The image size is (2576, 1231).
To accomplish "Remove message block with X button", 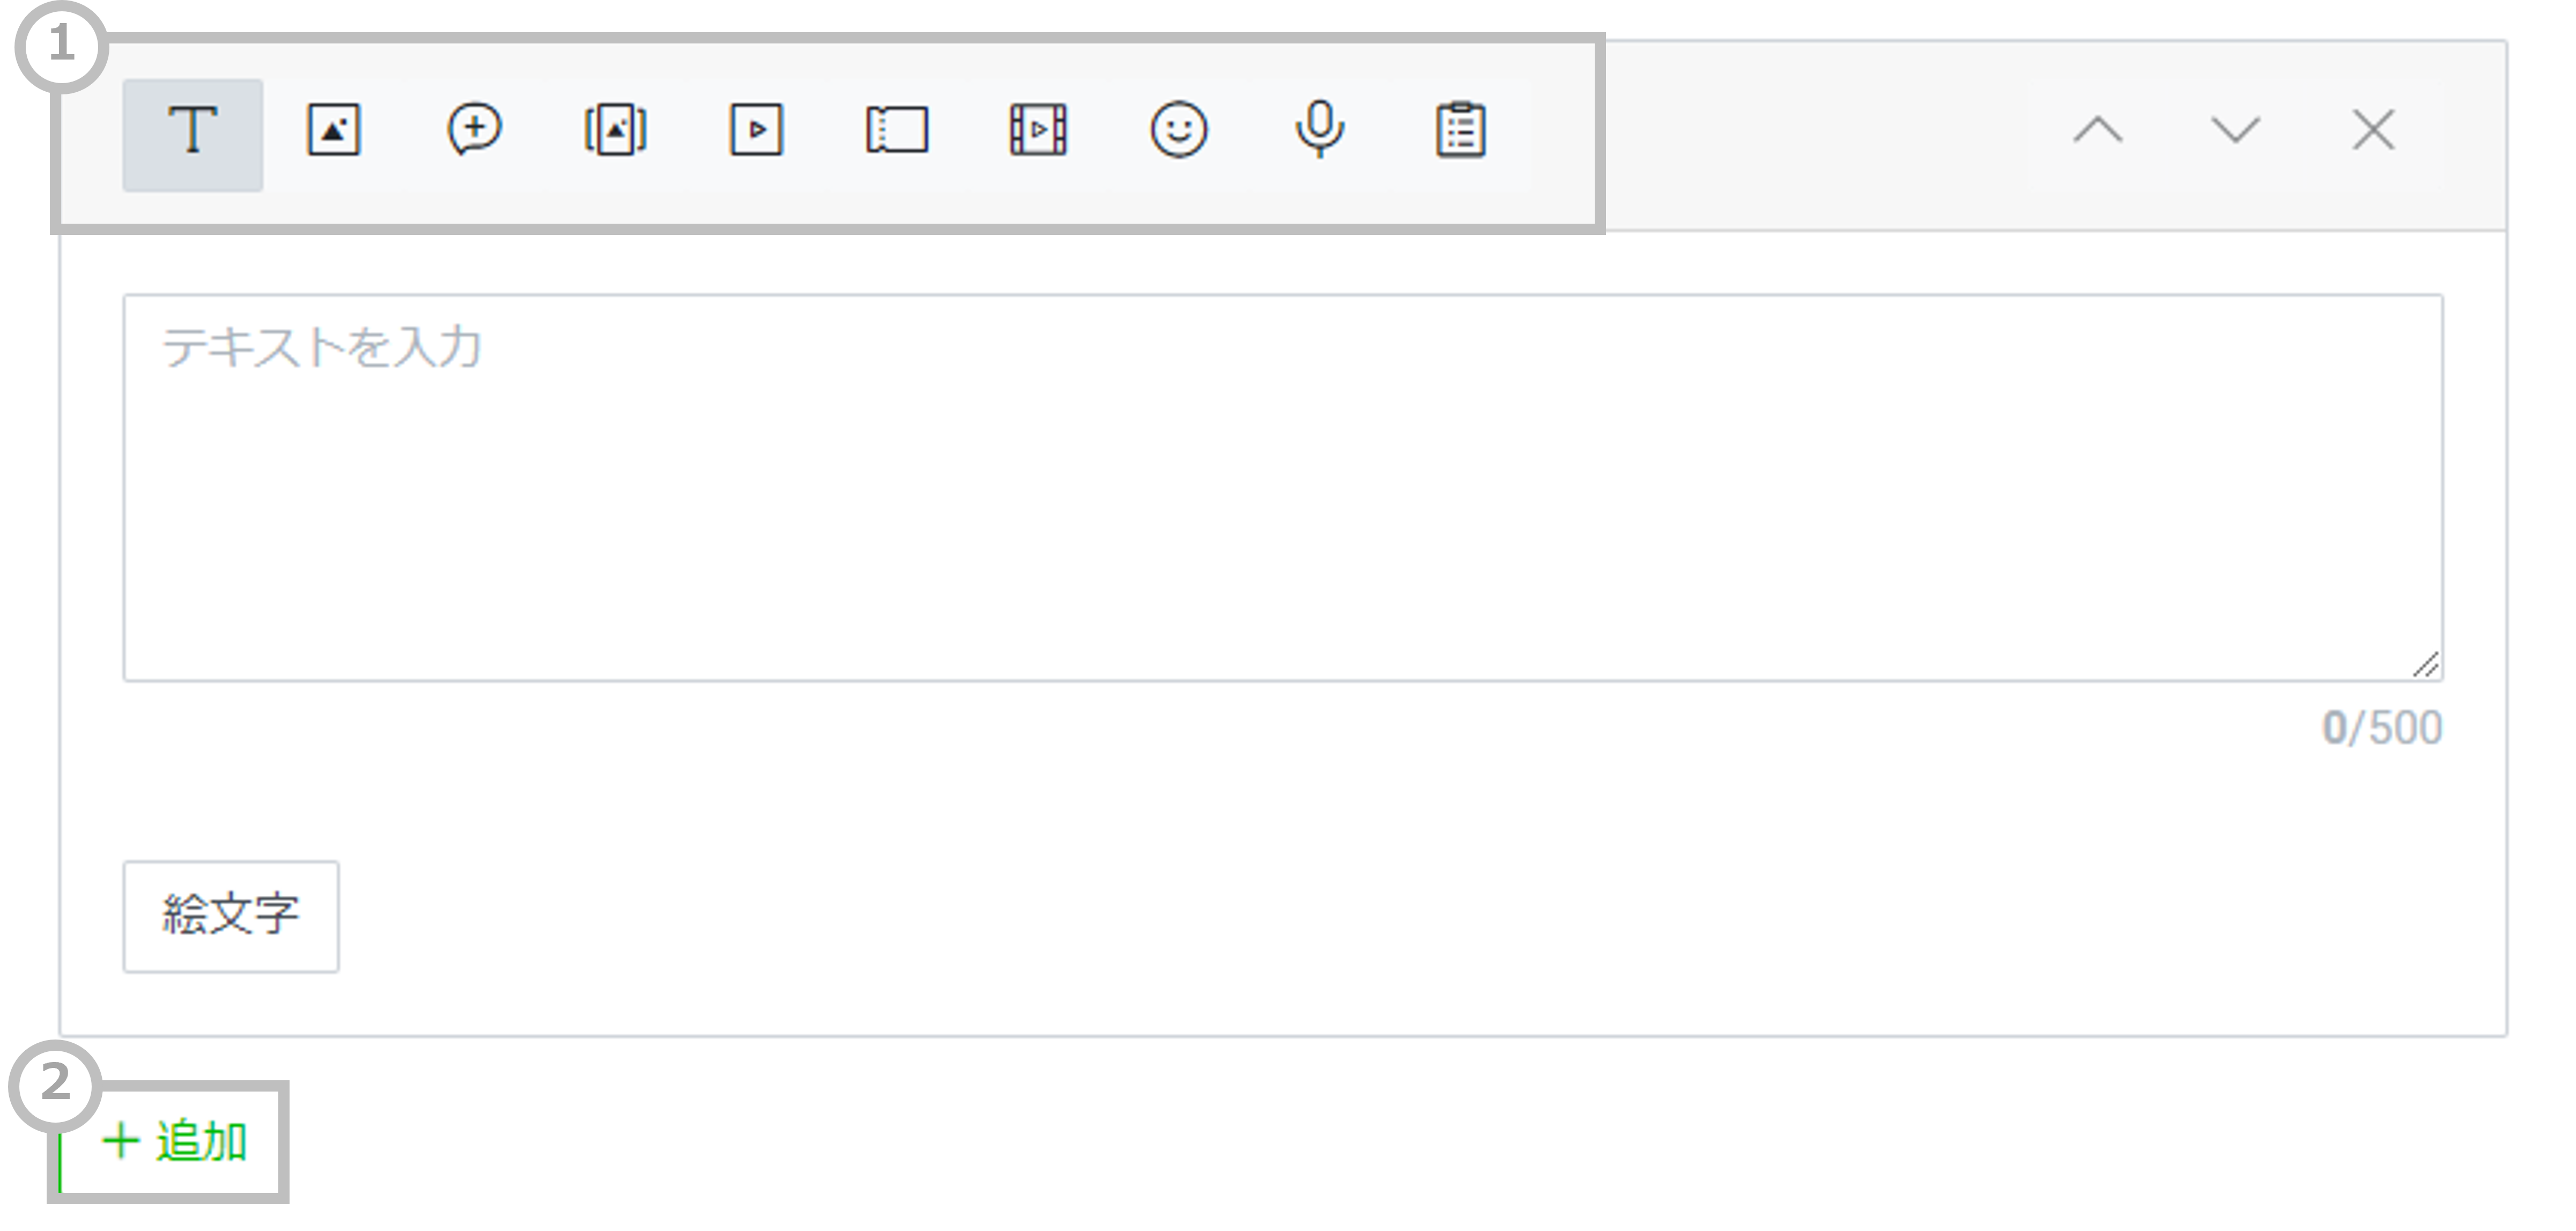I will [2373, 130].
